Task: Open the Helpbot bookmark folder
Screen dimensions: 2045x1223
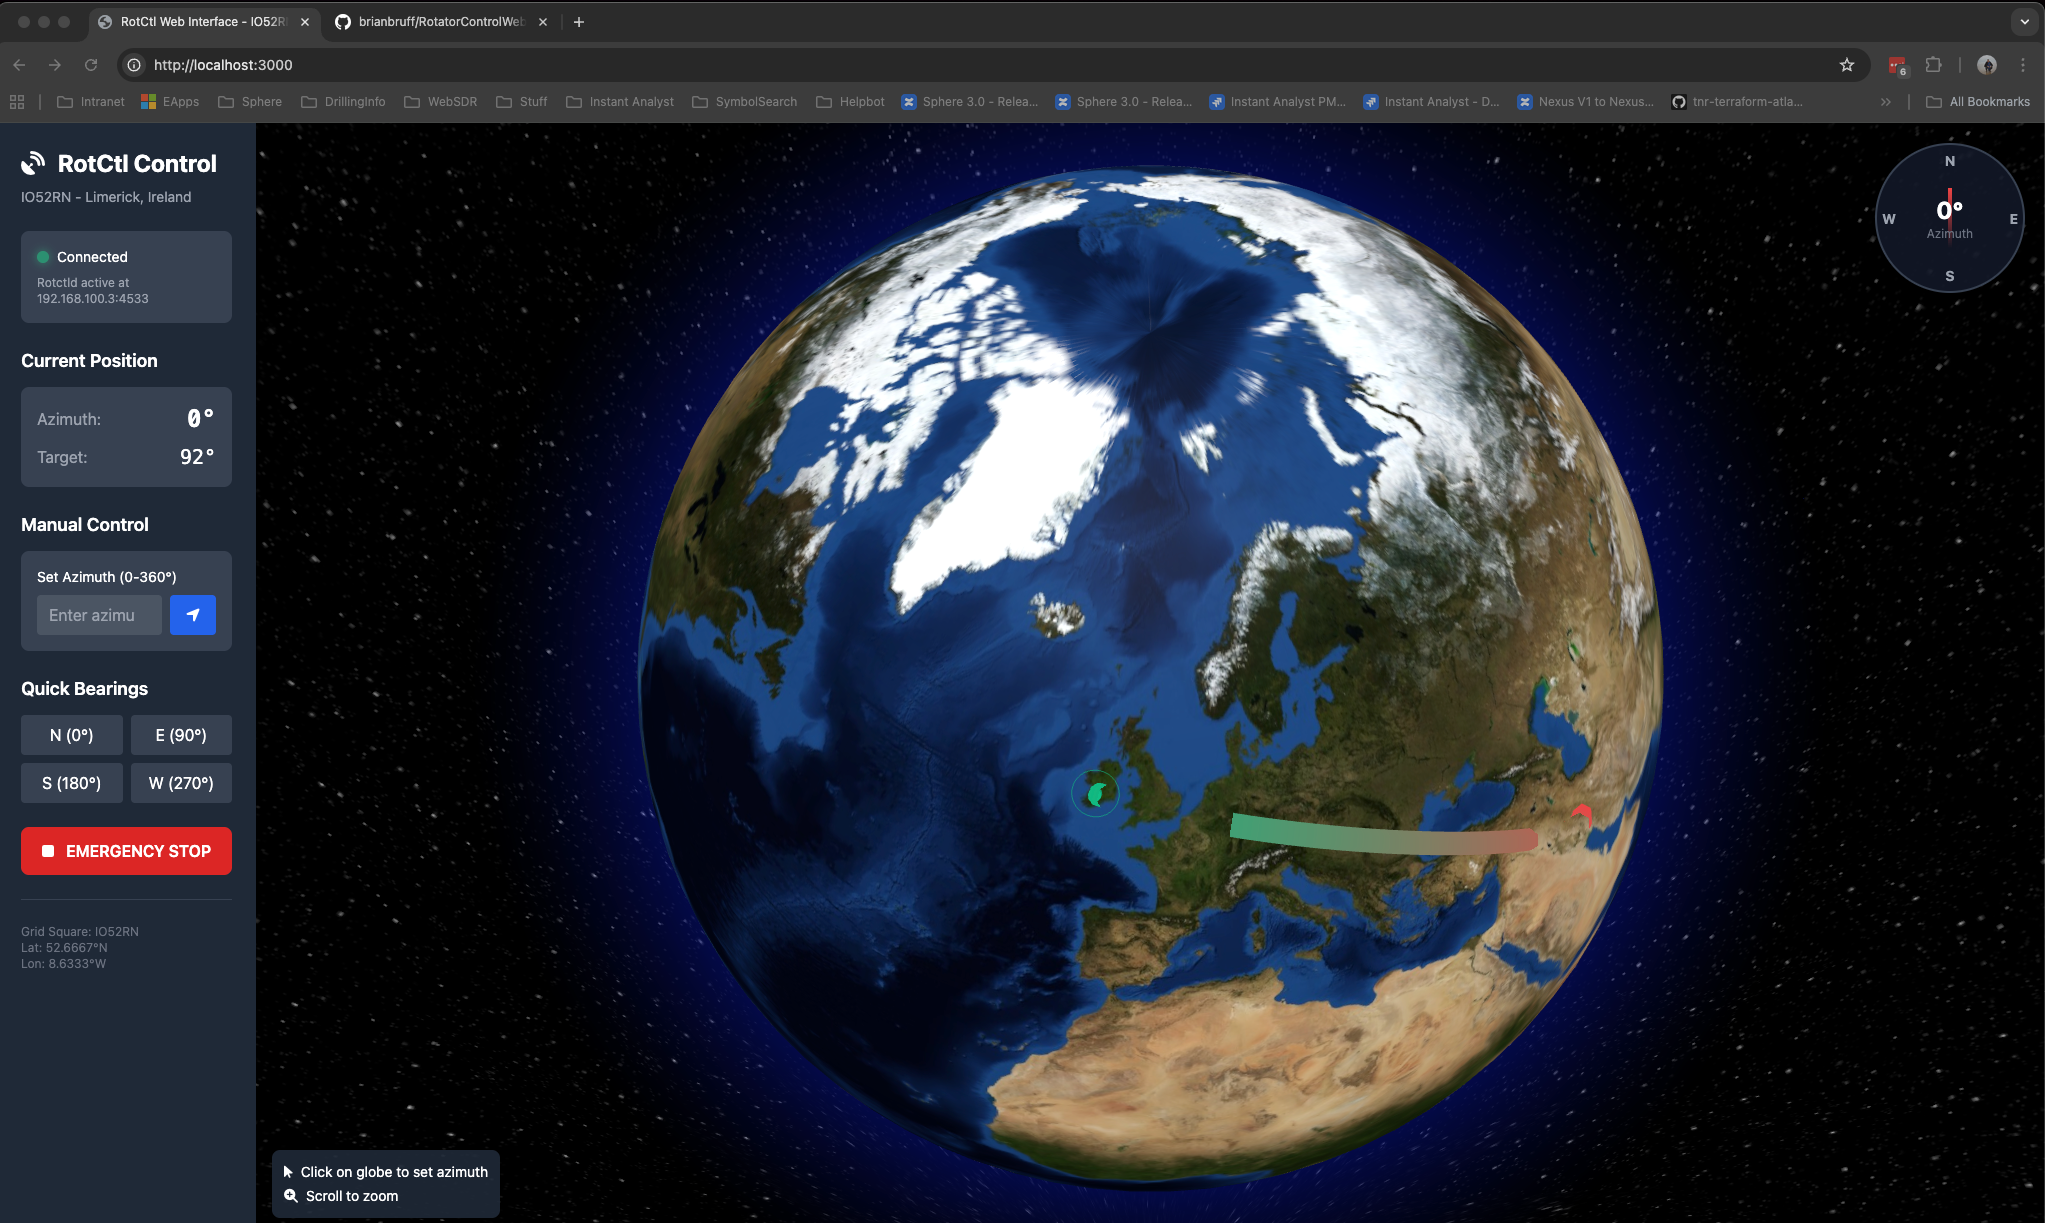Action: [x=851, y=102]
